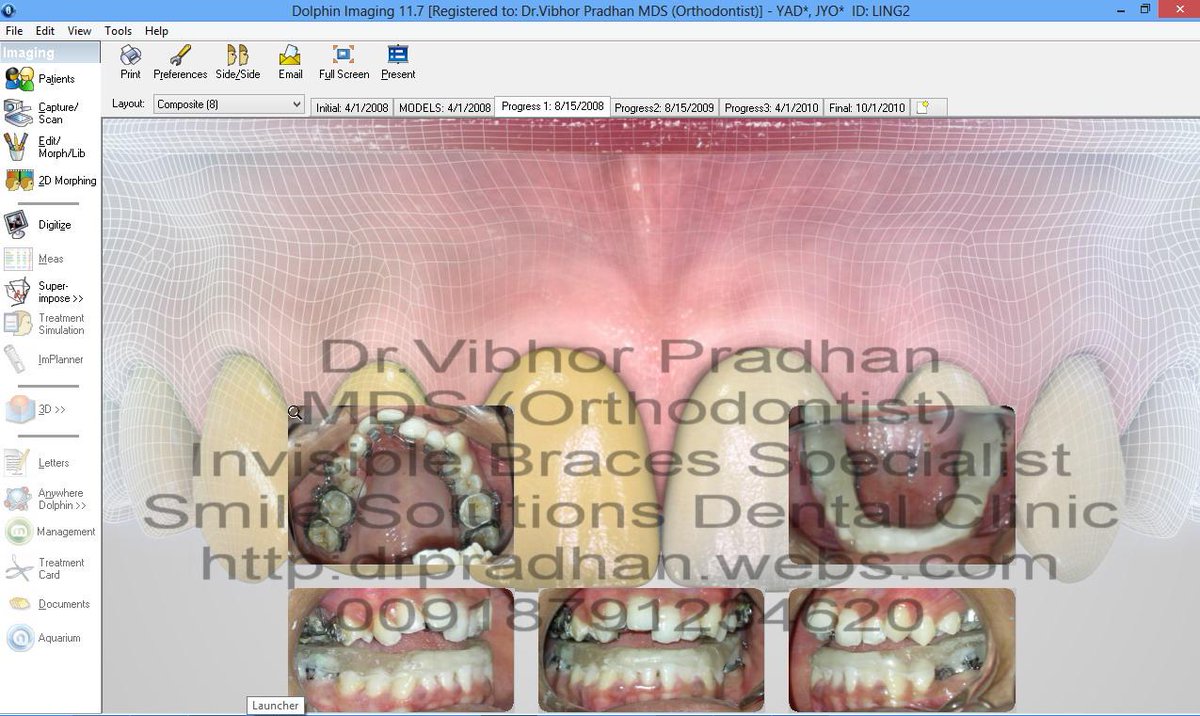Click the new timepoint tab icon

pyautogui.click(x=923, y=108)
